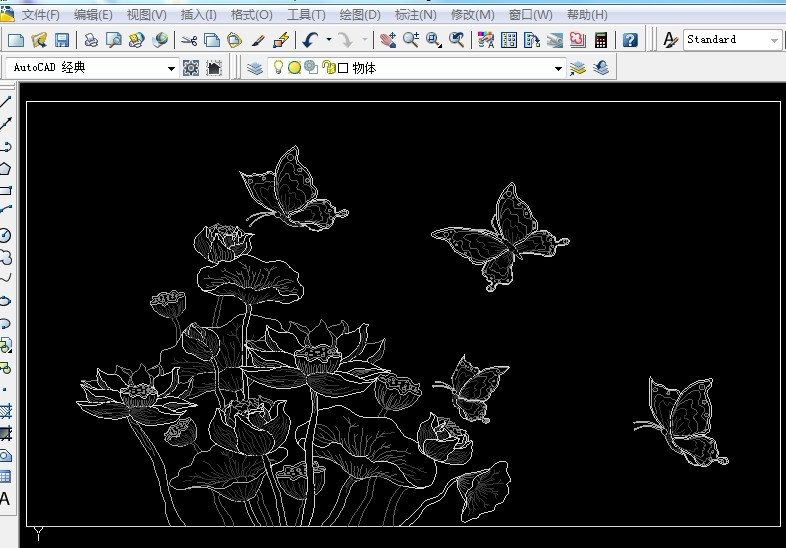Toggle the layer freeze sun icon
The width and height of the screenshot is (786, 548).
coord(294,68)
